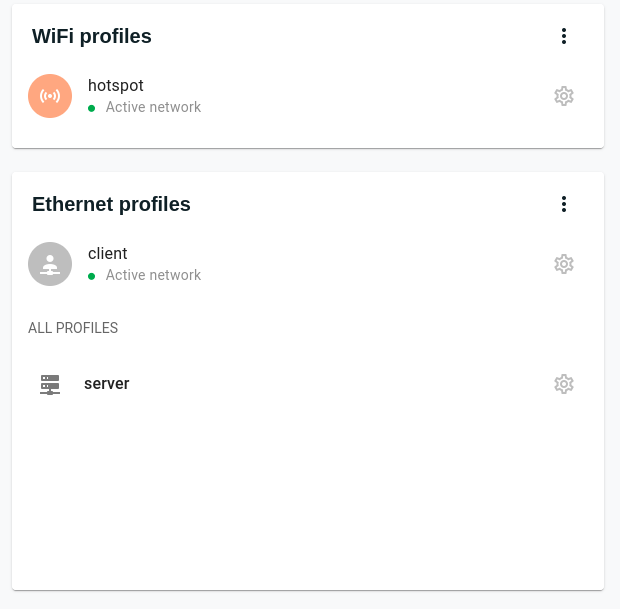This screenshot has height=609, width=620.
Task: Open settings gear for client profile
Action: [564, 264]
